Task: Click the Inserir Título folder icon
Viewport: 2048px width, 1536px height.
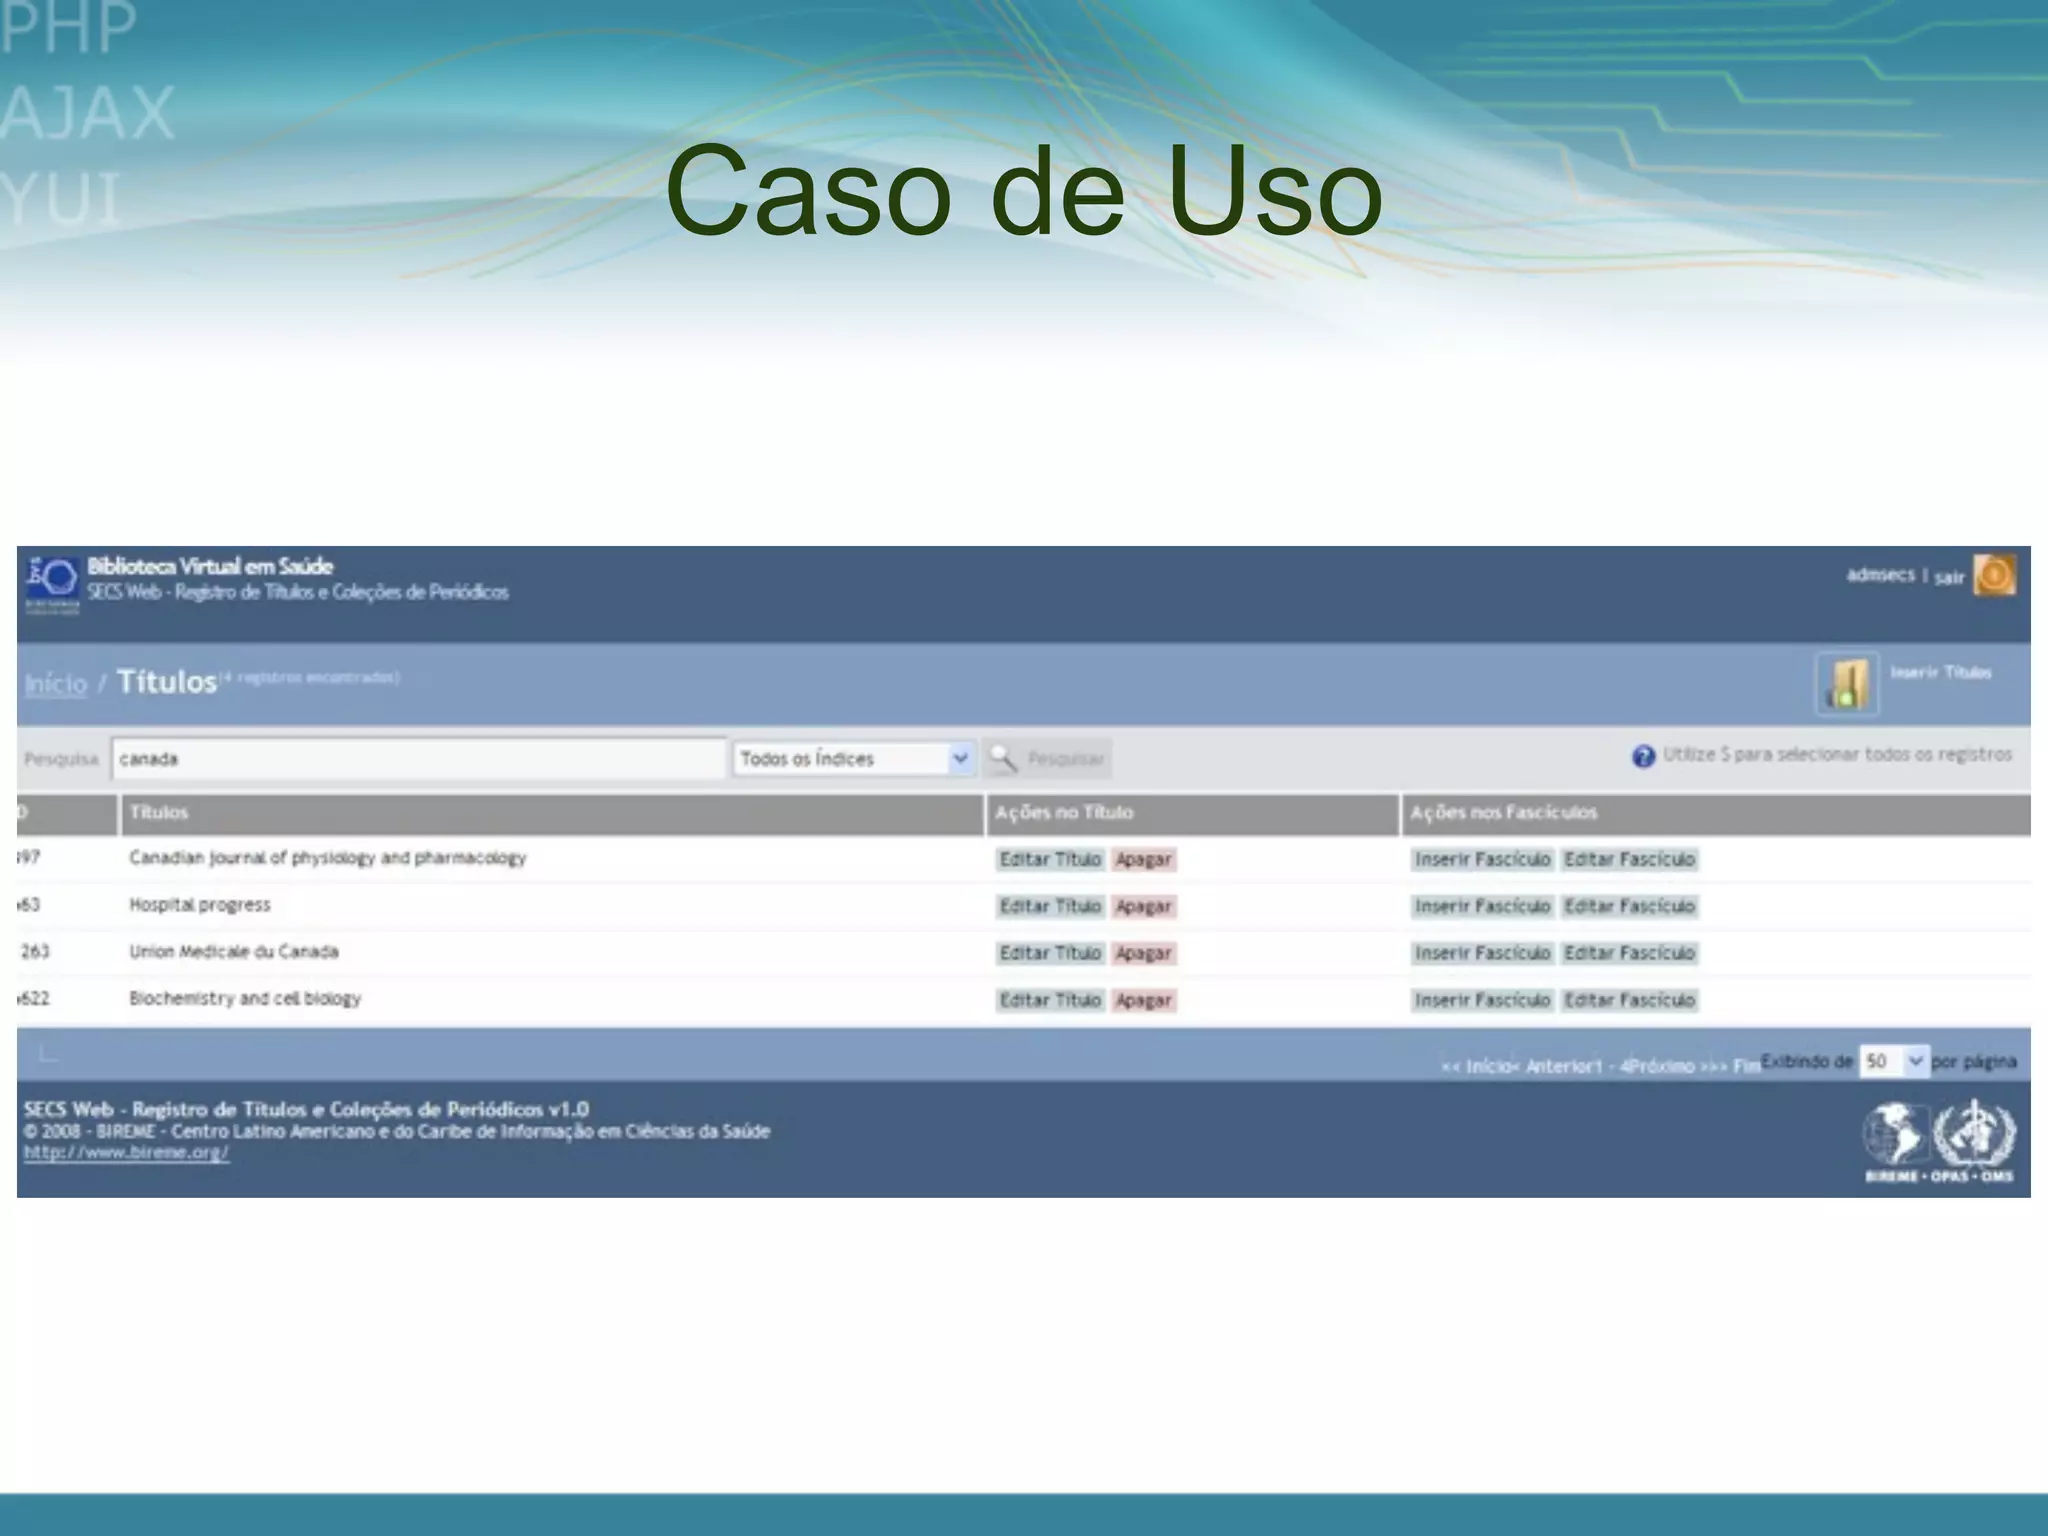Action: (1847, 684)
